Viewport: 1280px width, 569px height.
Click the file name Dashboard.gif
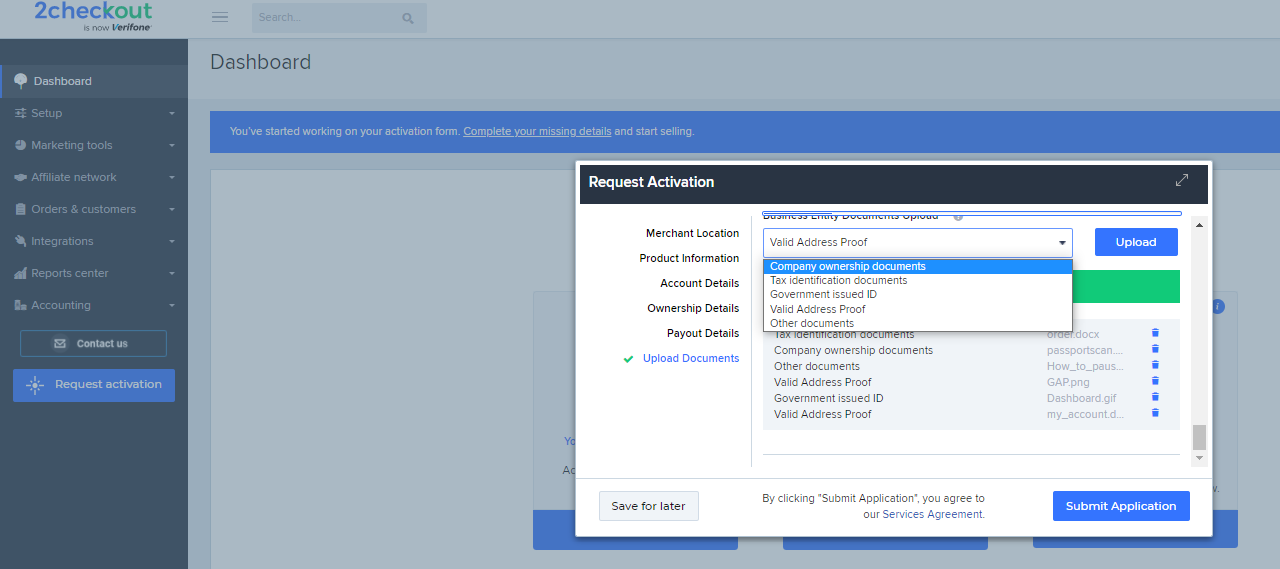click(1081, 398)
